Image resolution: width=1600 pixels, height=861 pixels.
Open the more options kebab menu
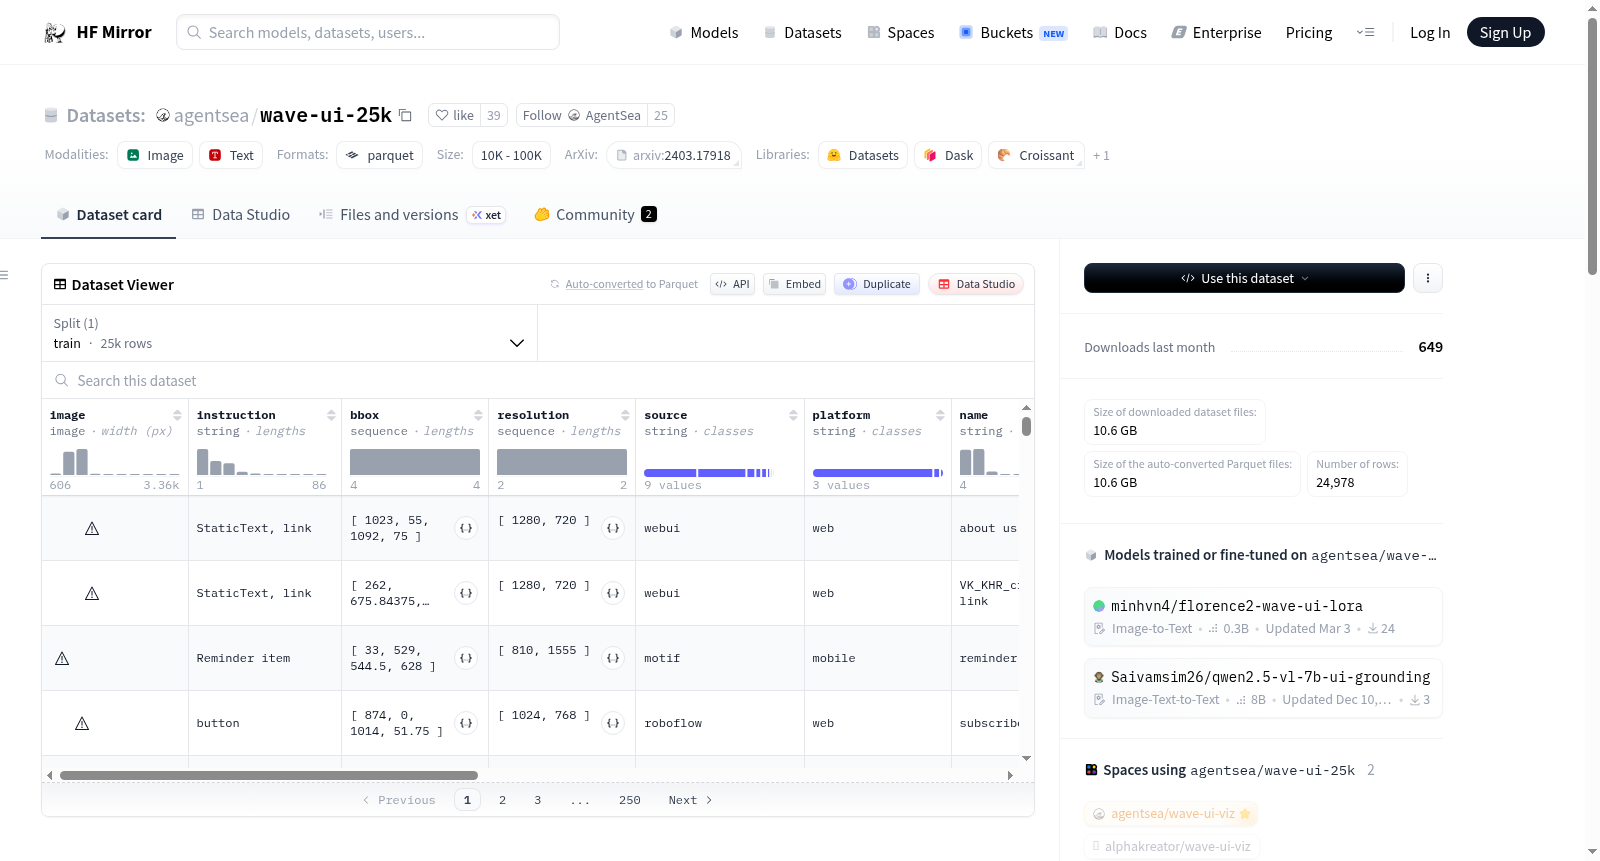[1428, 278]
